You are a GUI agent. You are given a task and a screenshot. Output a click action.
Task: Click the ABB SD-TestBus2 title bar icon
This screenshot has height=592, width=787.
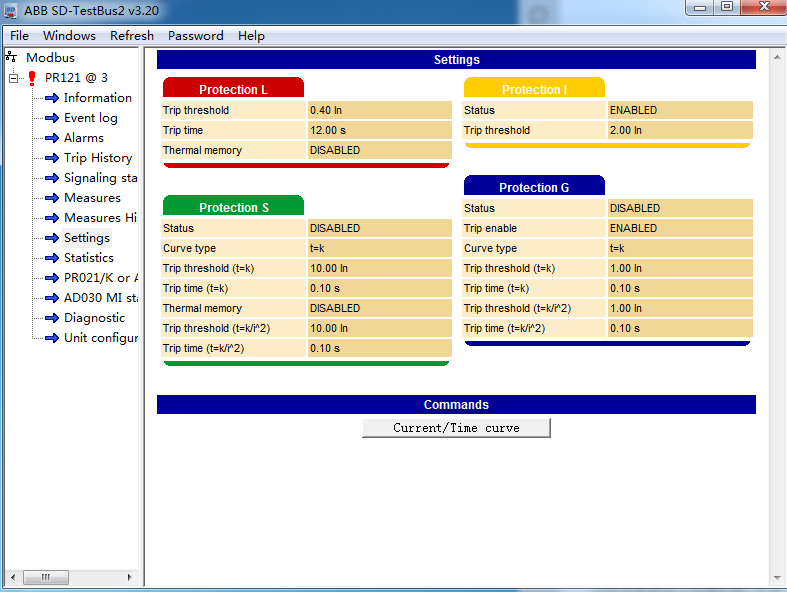click(11, 11)
